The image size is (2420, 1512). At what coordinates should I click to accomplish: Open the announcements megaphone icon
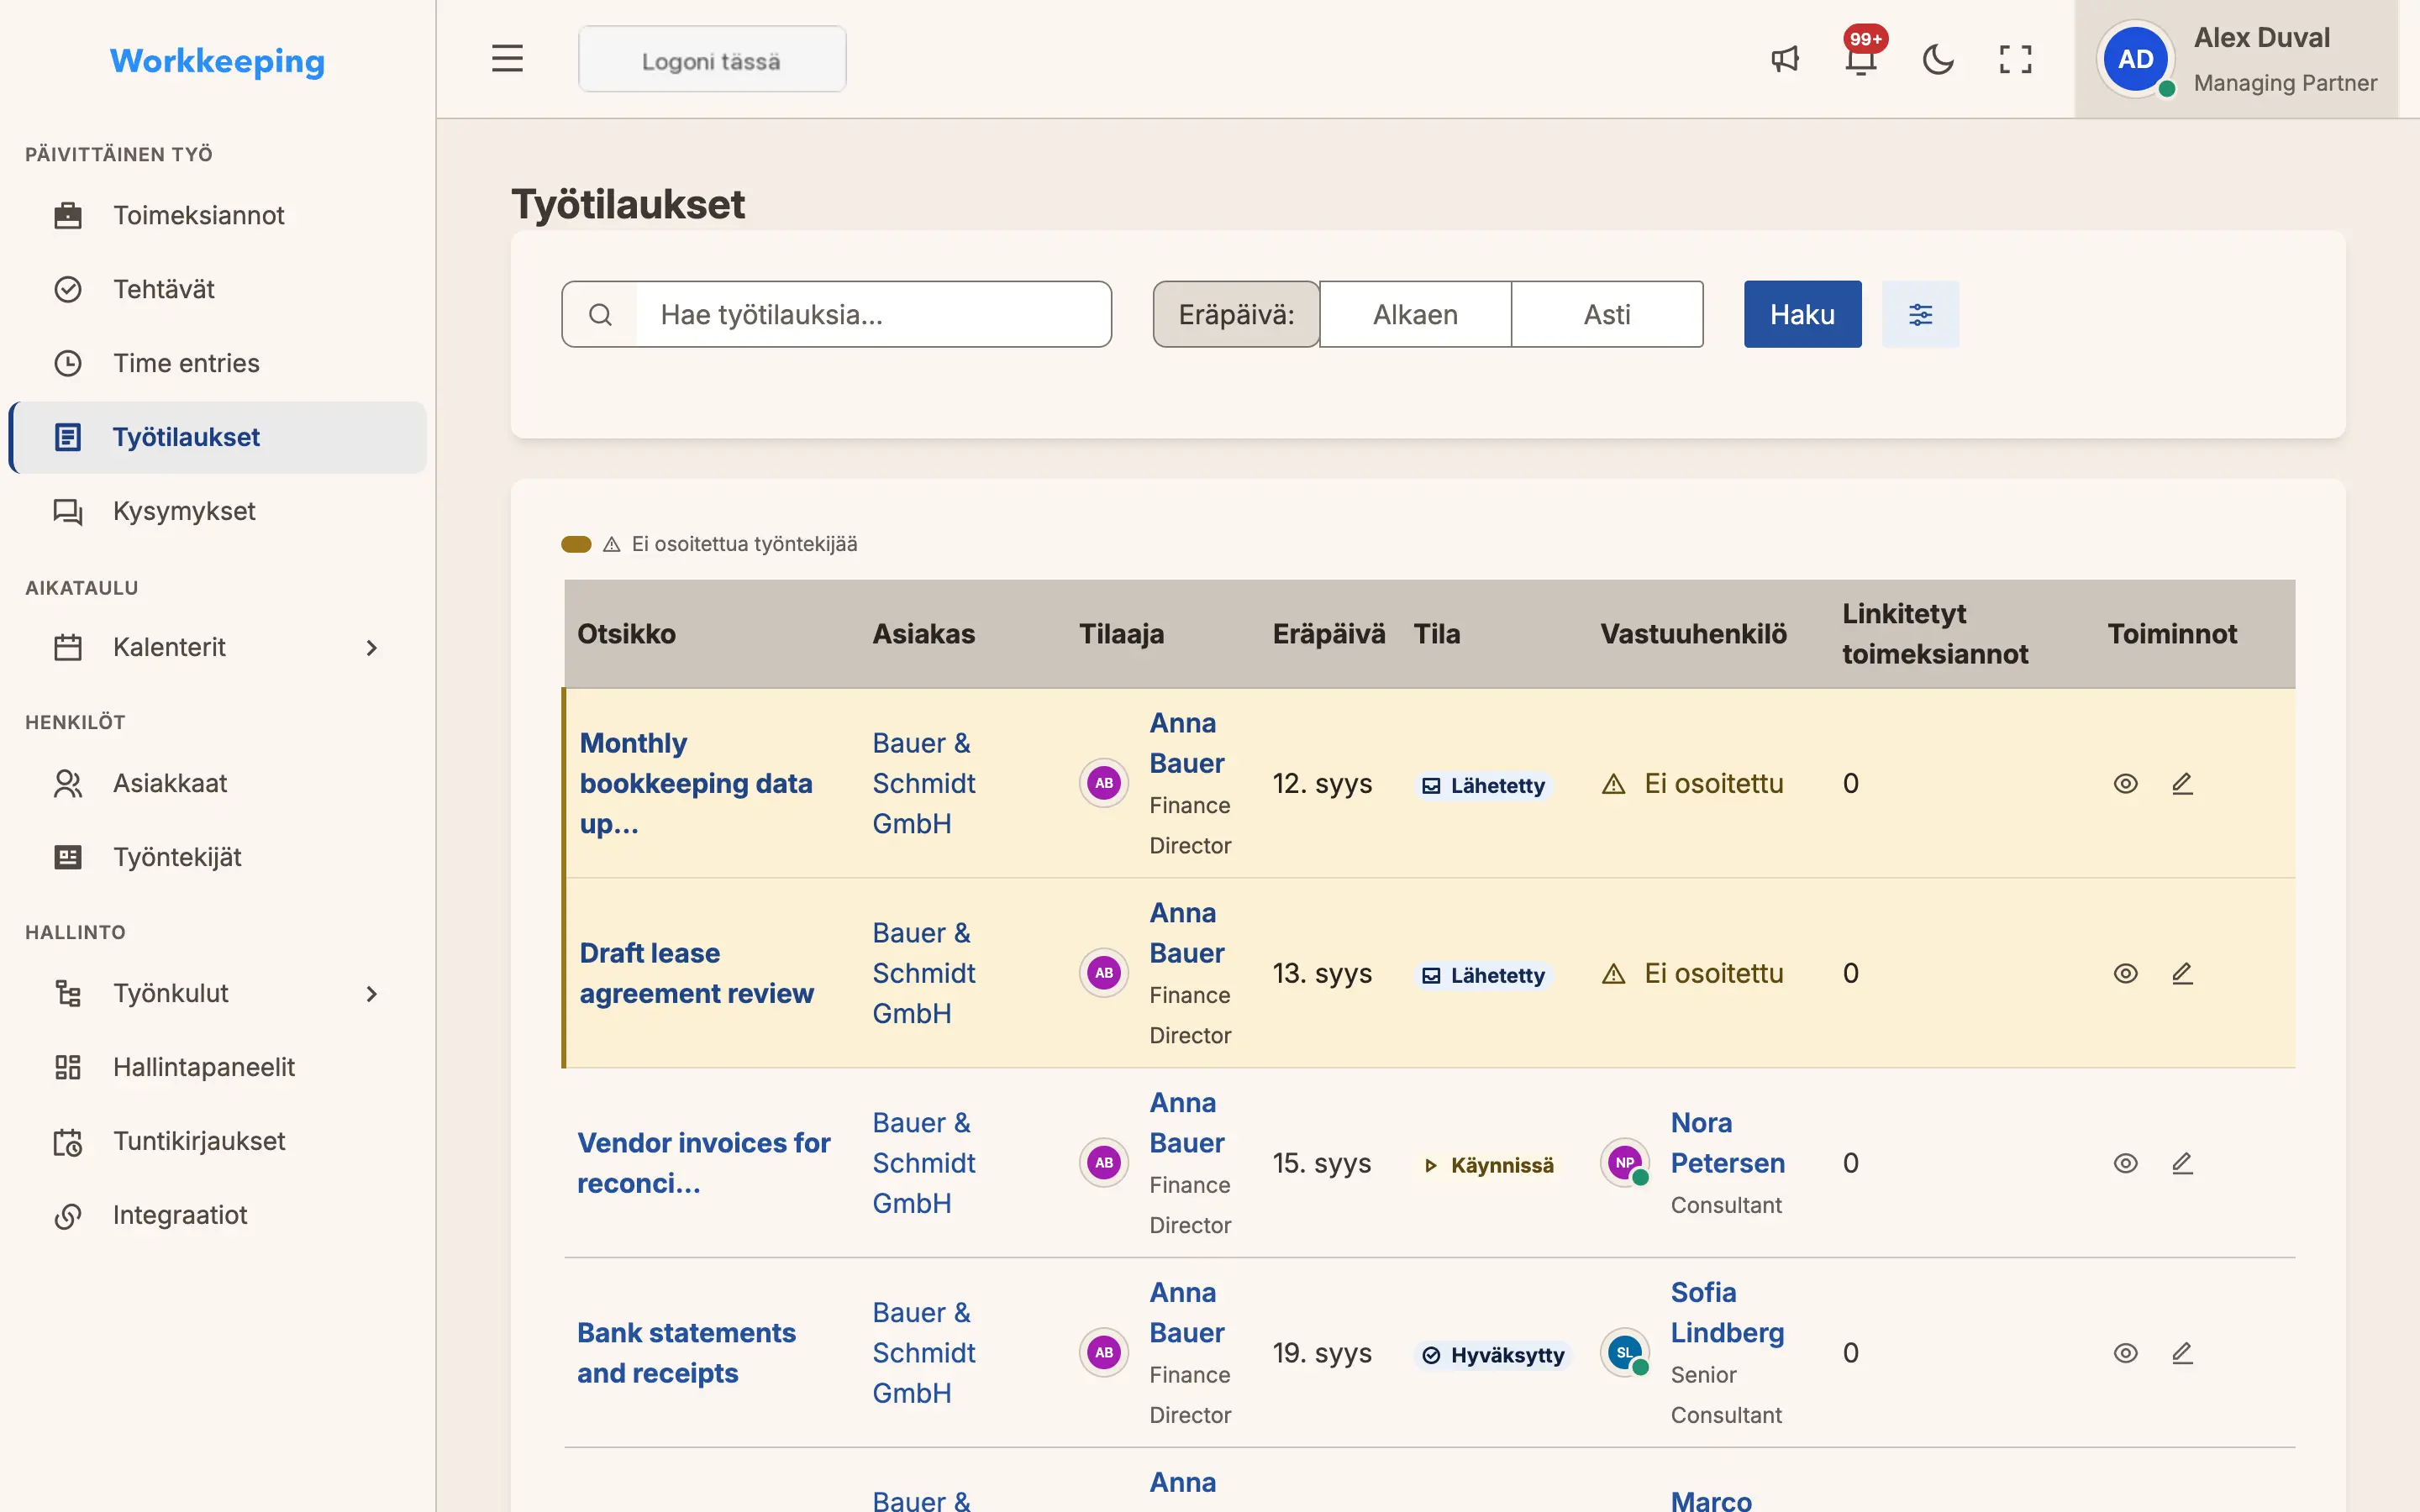[1785, 59]
